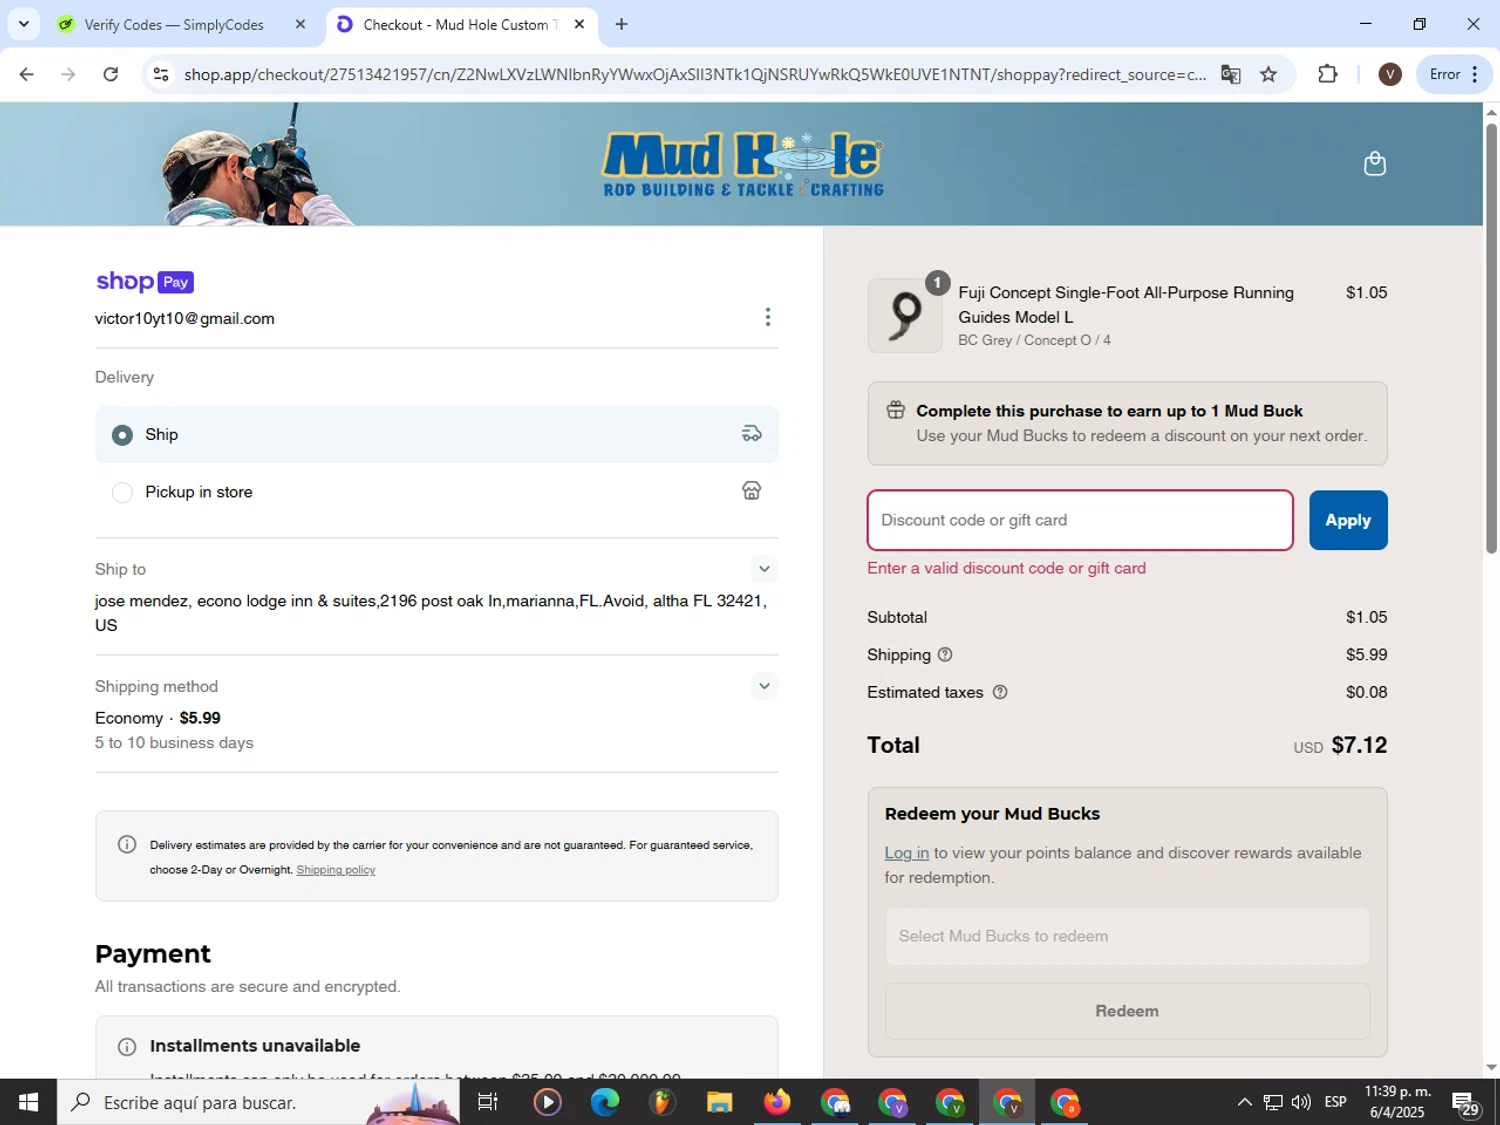Click the page vertical scrollbar
Screen dimensions: 1500x1125
(1491, 340)
